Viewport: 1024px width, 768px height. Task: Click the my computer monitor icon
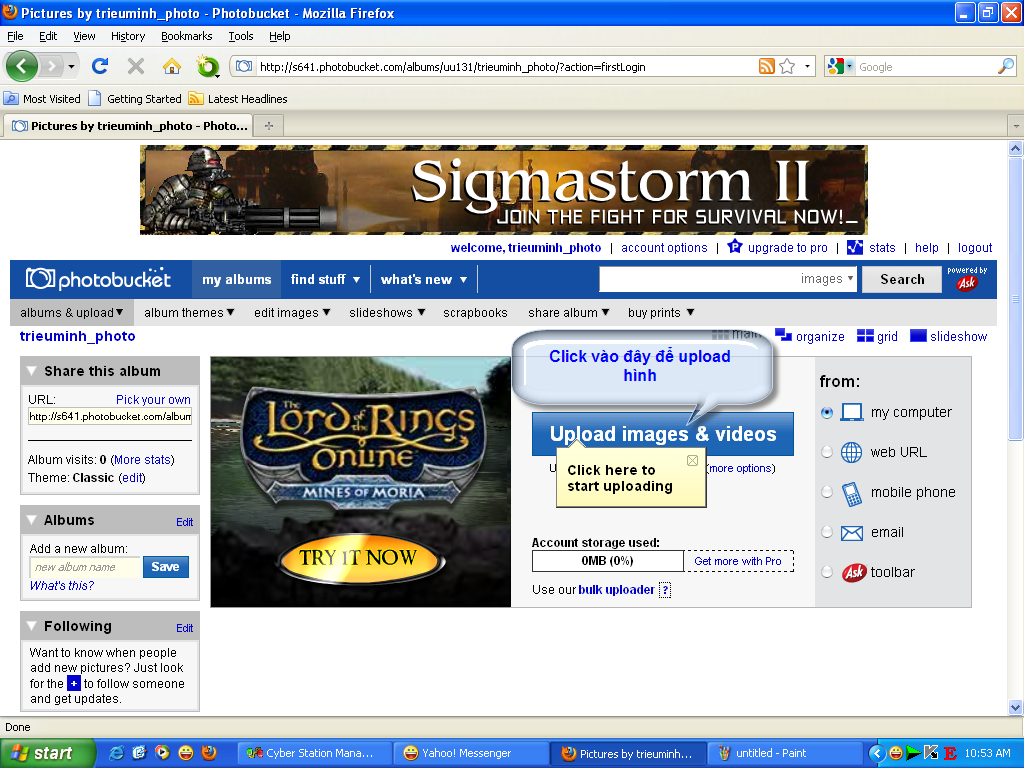(x=852, y=412)
